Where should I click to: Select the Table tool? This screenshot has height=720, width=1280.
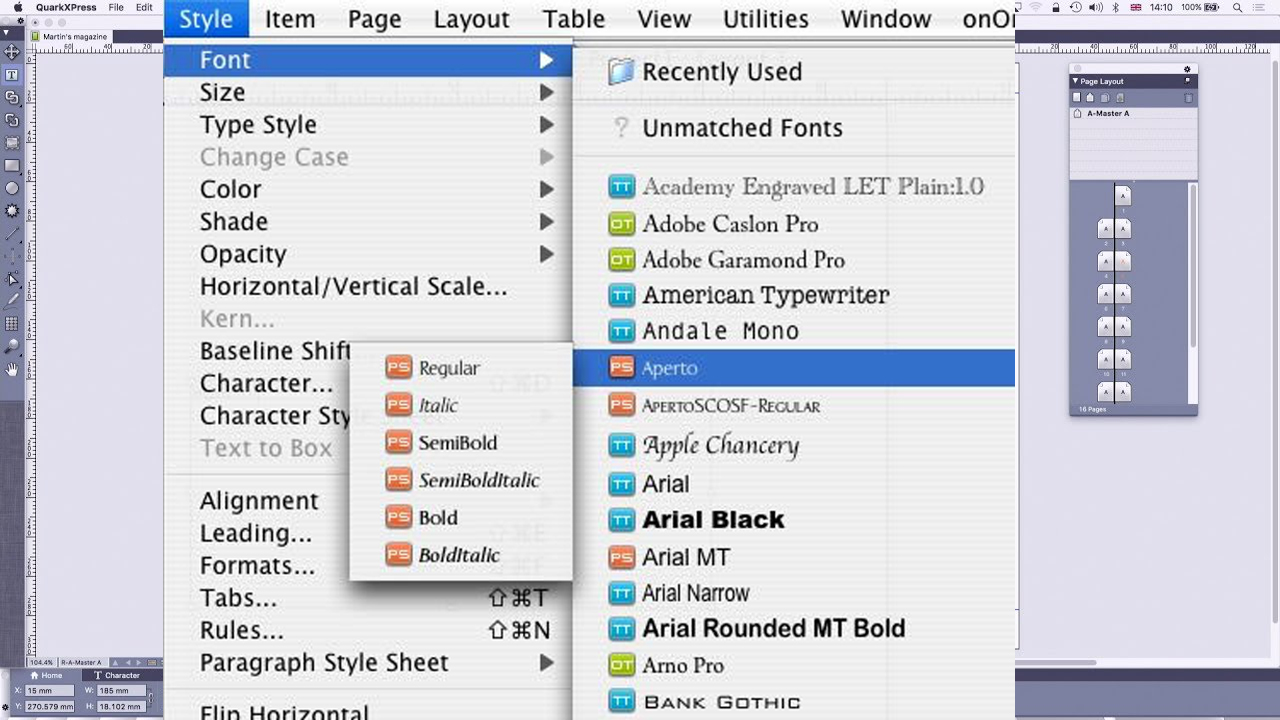click(12, 324)
